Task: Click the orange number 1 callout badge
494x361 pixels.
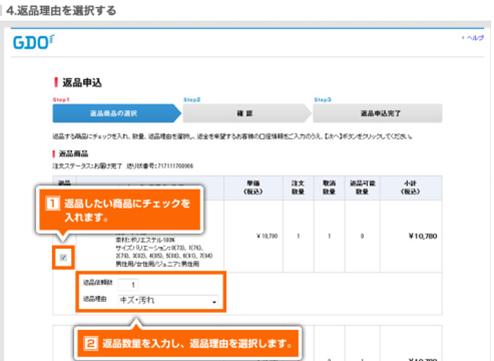Action: (53, 203)
